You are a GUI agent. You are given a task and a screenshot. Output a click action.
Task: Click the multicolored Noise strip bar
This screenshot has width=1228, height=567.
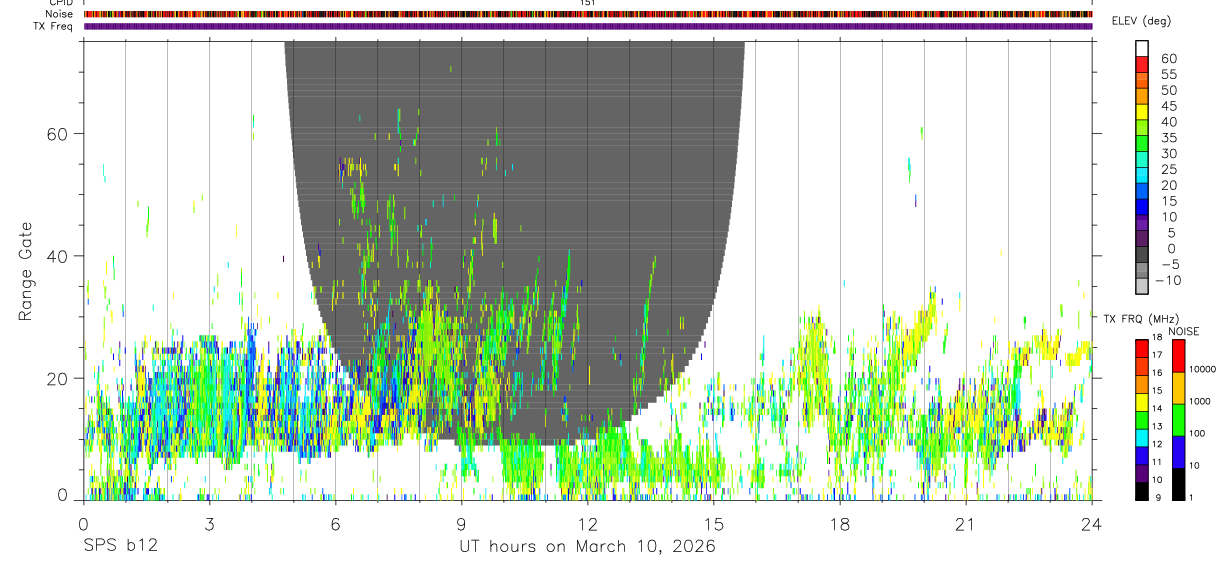click(588, 14)
